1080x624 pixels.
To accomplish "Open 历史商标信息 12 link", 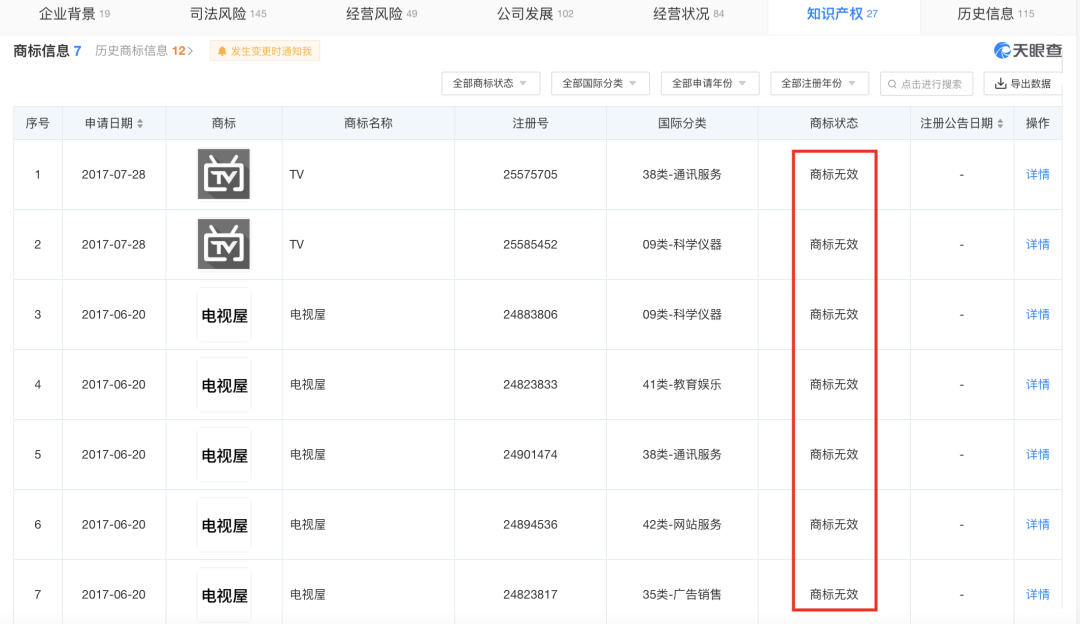I will pos(144,51).
